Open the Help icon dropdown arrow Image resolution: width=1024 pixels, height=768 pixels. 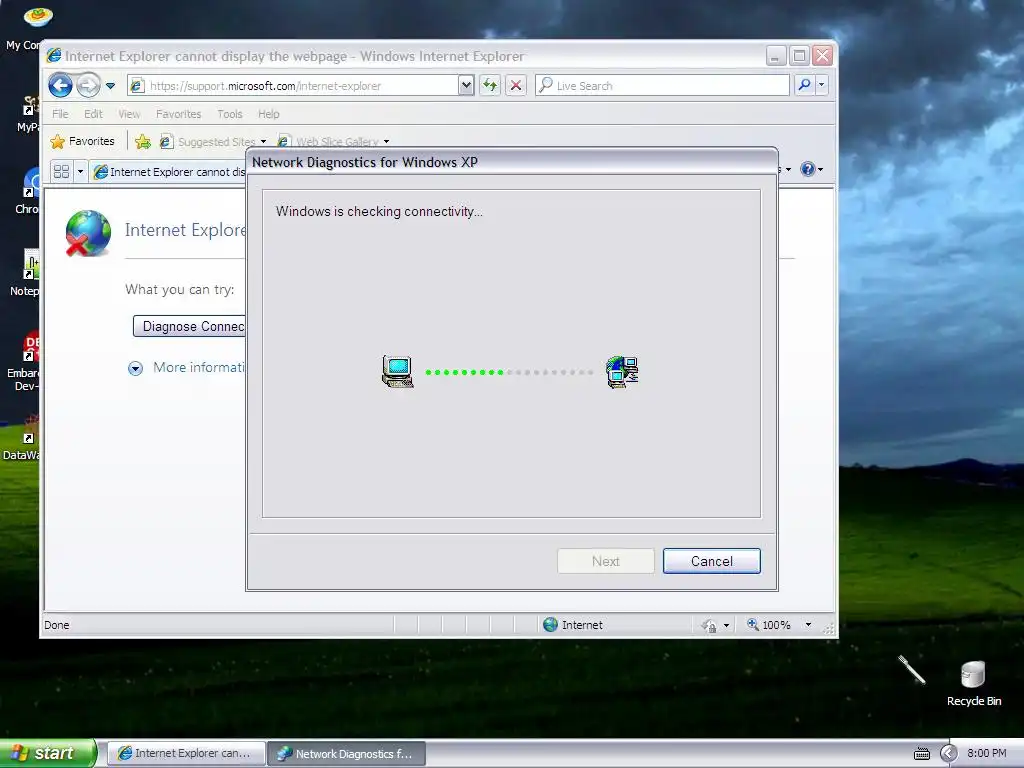(821, 170)
